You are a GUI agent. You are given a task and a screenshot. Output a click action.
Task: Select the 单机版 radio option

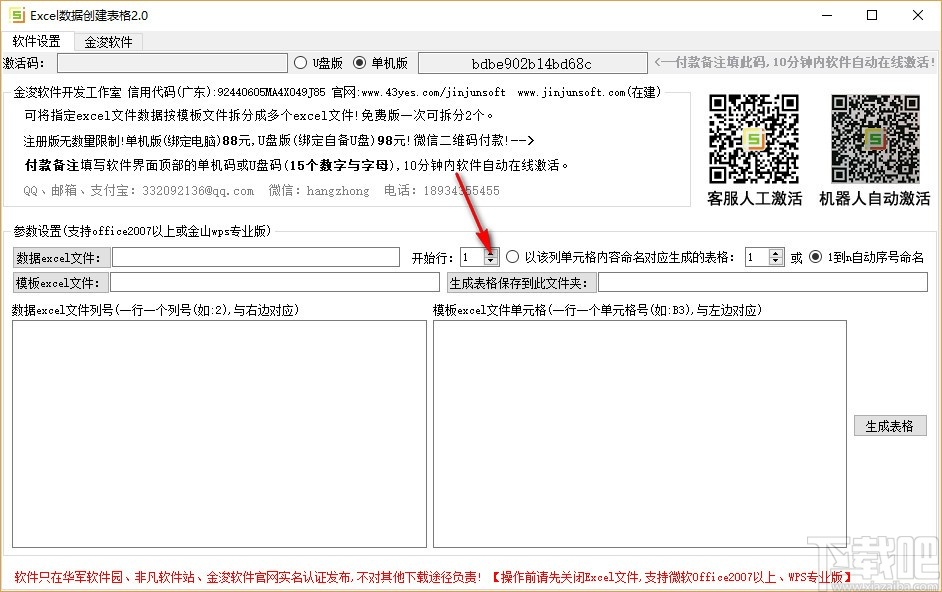(x=360, y=62)
